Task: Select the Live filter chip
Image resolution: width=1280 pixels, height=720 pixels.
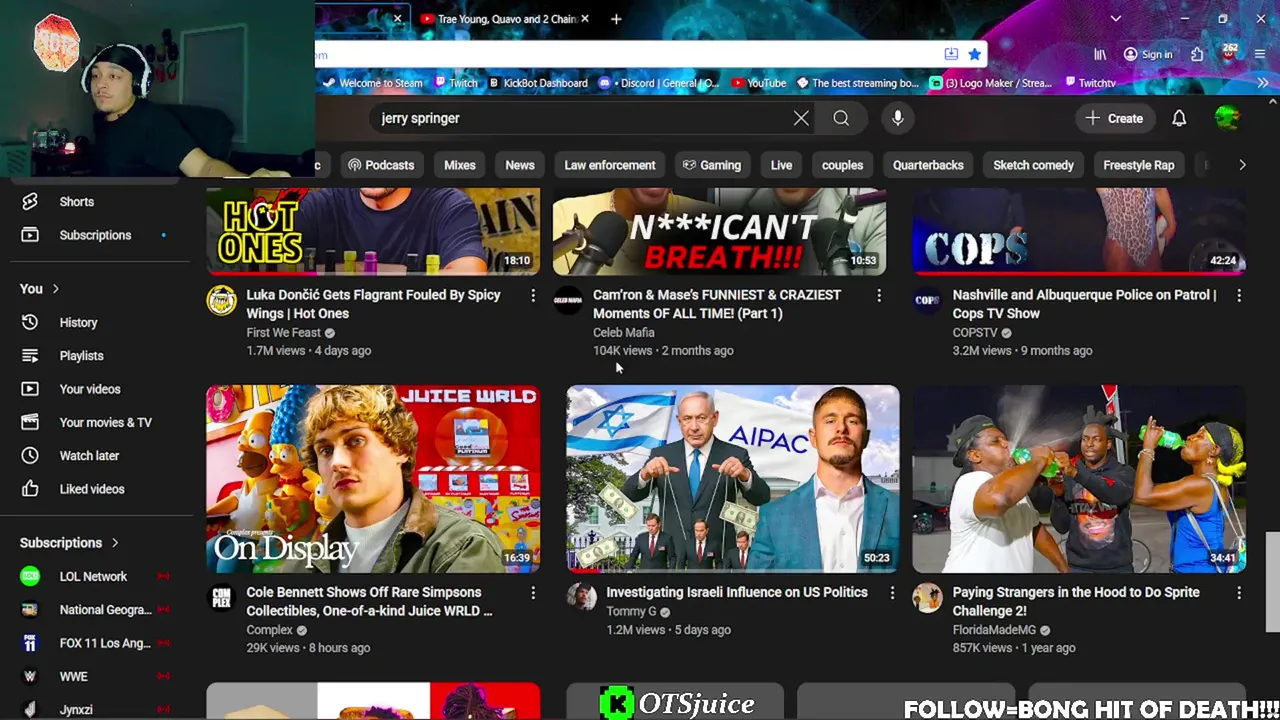Action: point(781,165)
